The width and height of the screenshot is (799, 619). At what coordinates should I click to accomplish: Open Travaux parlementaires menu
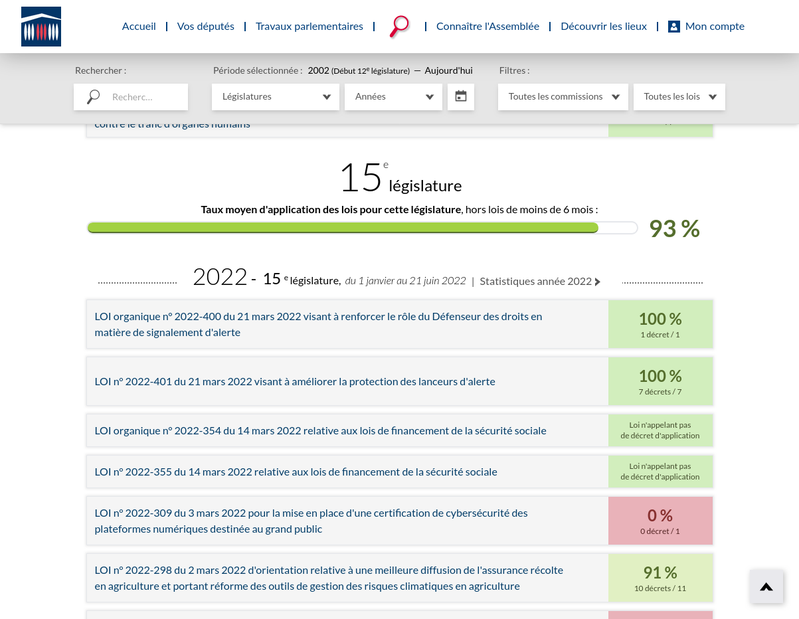tap(309, 26)
